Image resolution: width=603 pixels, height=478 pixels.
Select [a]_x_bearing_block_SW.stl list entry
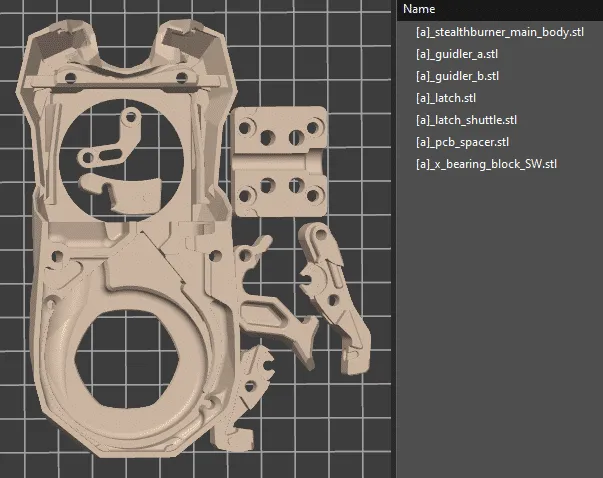(x=480, y=164)
